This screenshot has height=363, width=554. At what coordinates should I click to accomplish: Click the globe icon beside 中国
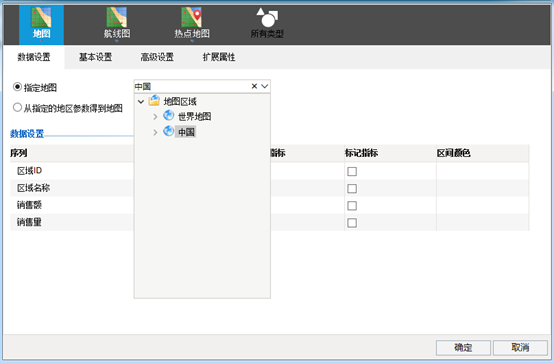[x=169, y=131]
